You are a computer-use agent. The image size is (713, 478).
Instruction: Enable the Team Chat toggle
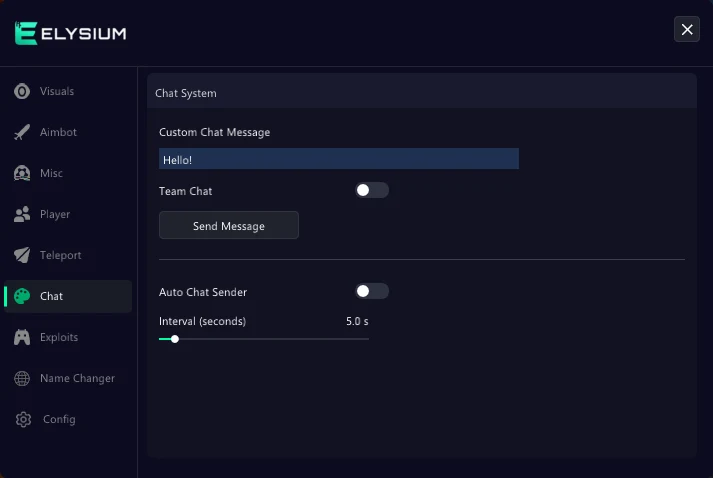372,190
